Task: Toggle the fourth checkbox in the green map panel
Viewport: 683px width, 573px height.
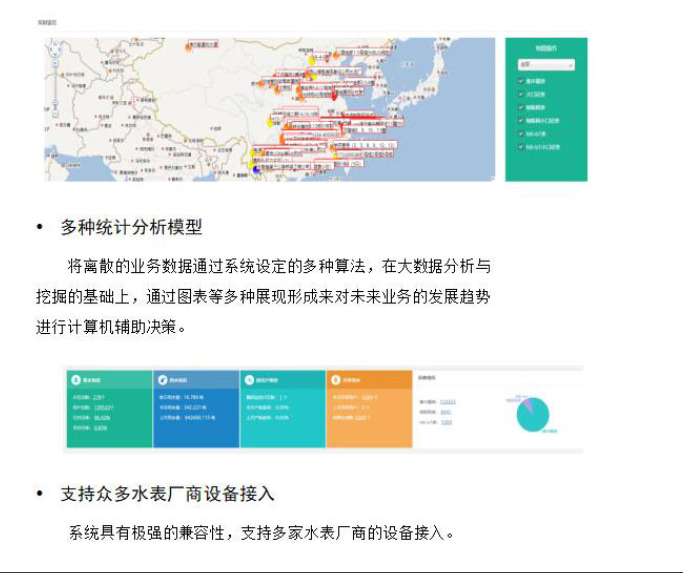Action: (521, 120)
